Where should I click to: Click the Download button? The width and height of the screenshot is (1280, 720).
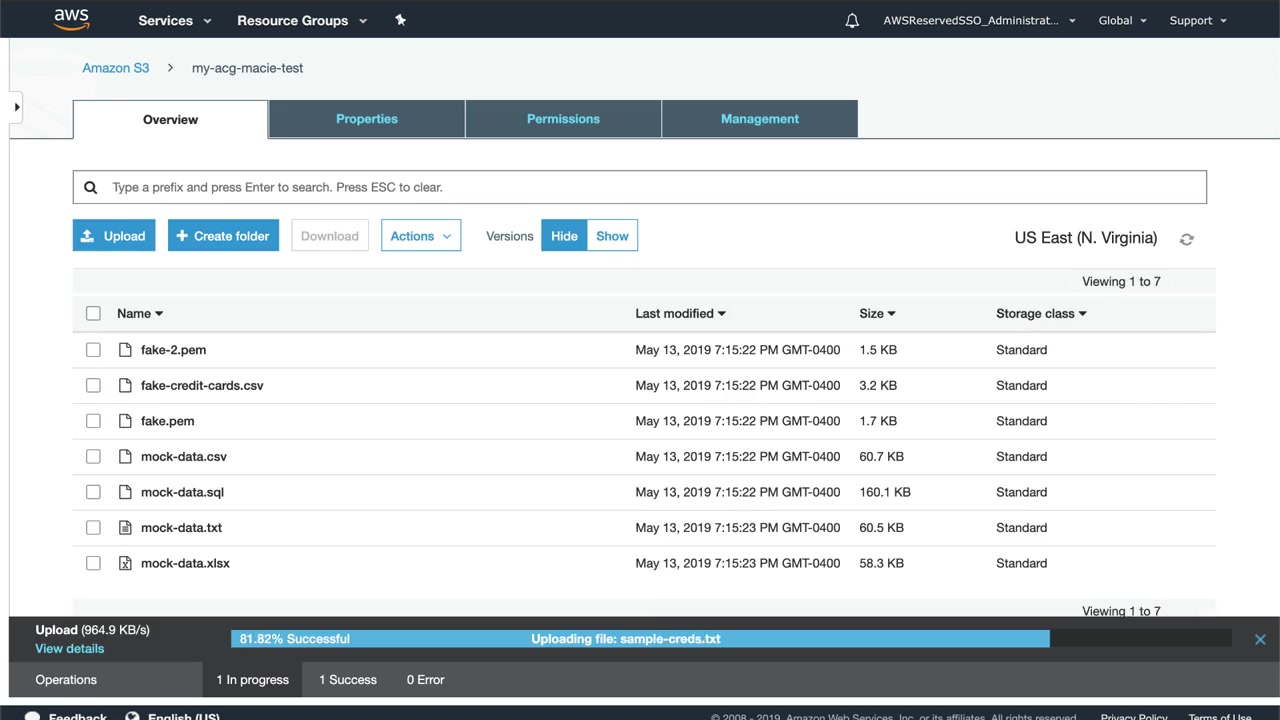coord(330,236)
